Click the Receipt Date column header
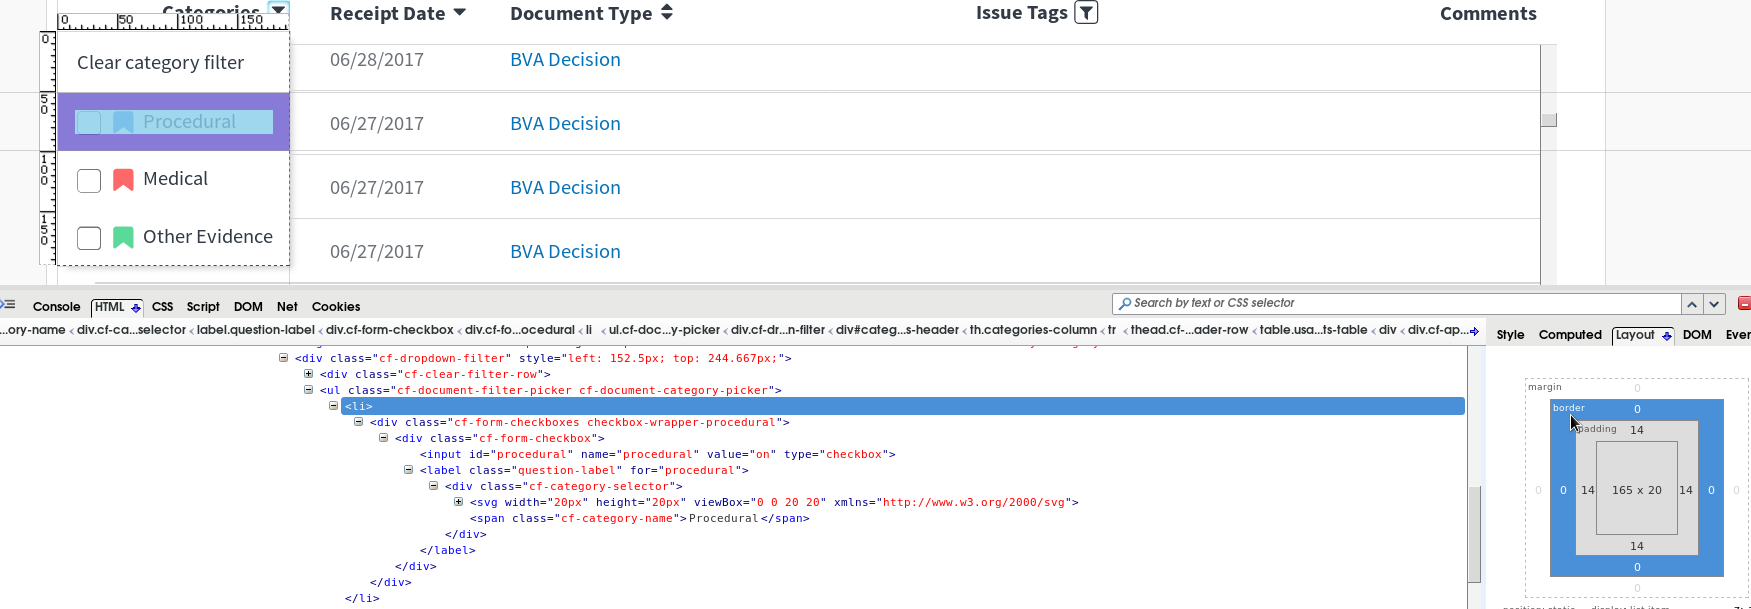 click(x=388, y=14)
